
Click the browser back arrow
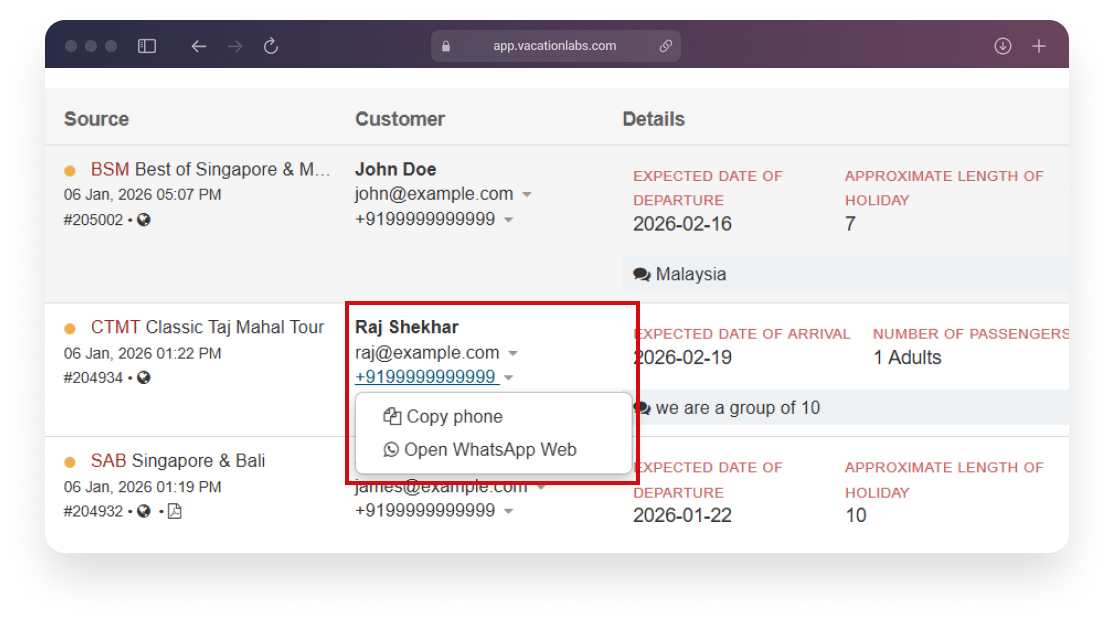(x=198, y=46)
